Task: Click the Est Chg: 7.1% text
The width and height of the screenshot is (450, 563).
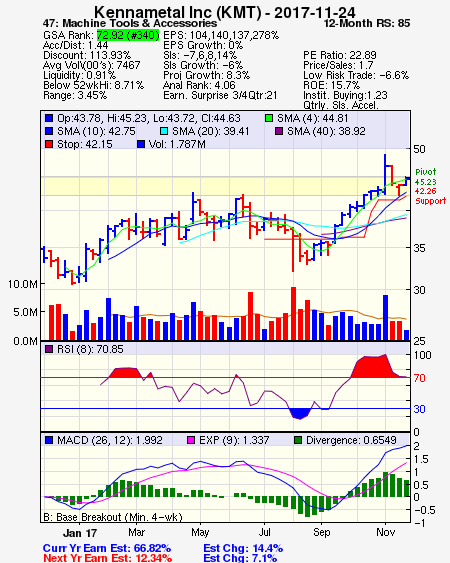Action: pos(240,558)
